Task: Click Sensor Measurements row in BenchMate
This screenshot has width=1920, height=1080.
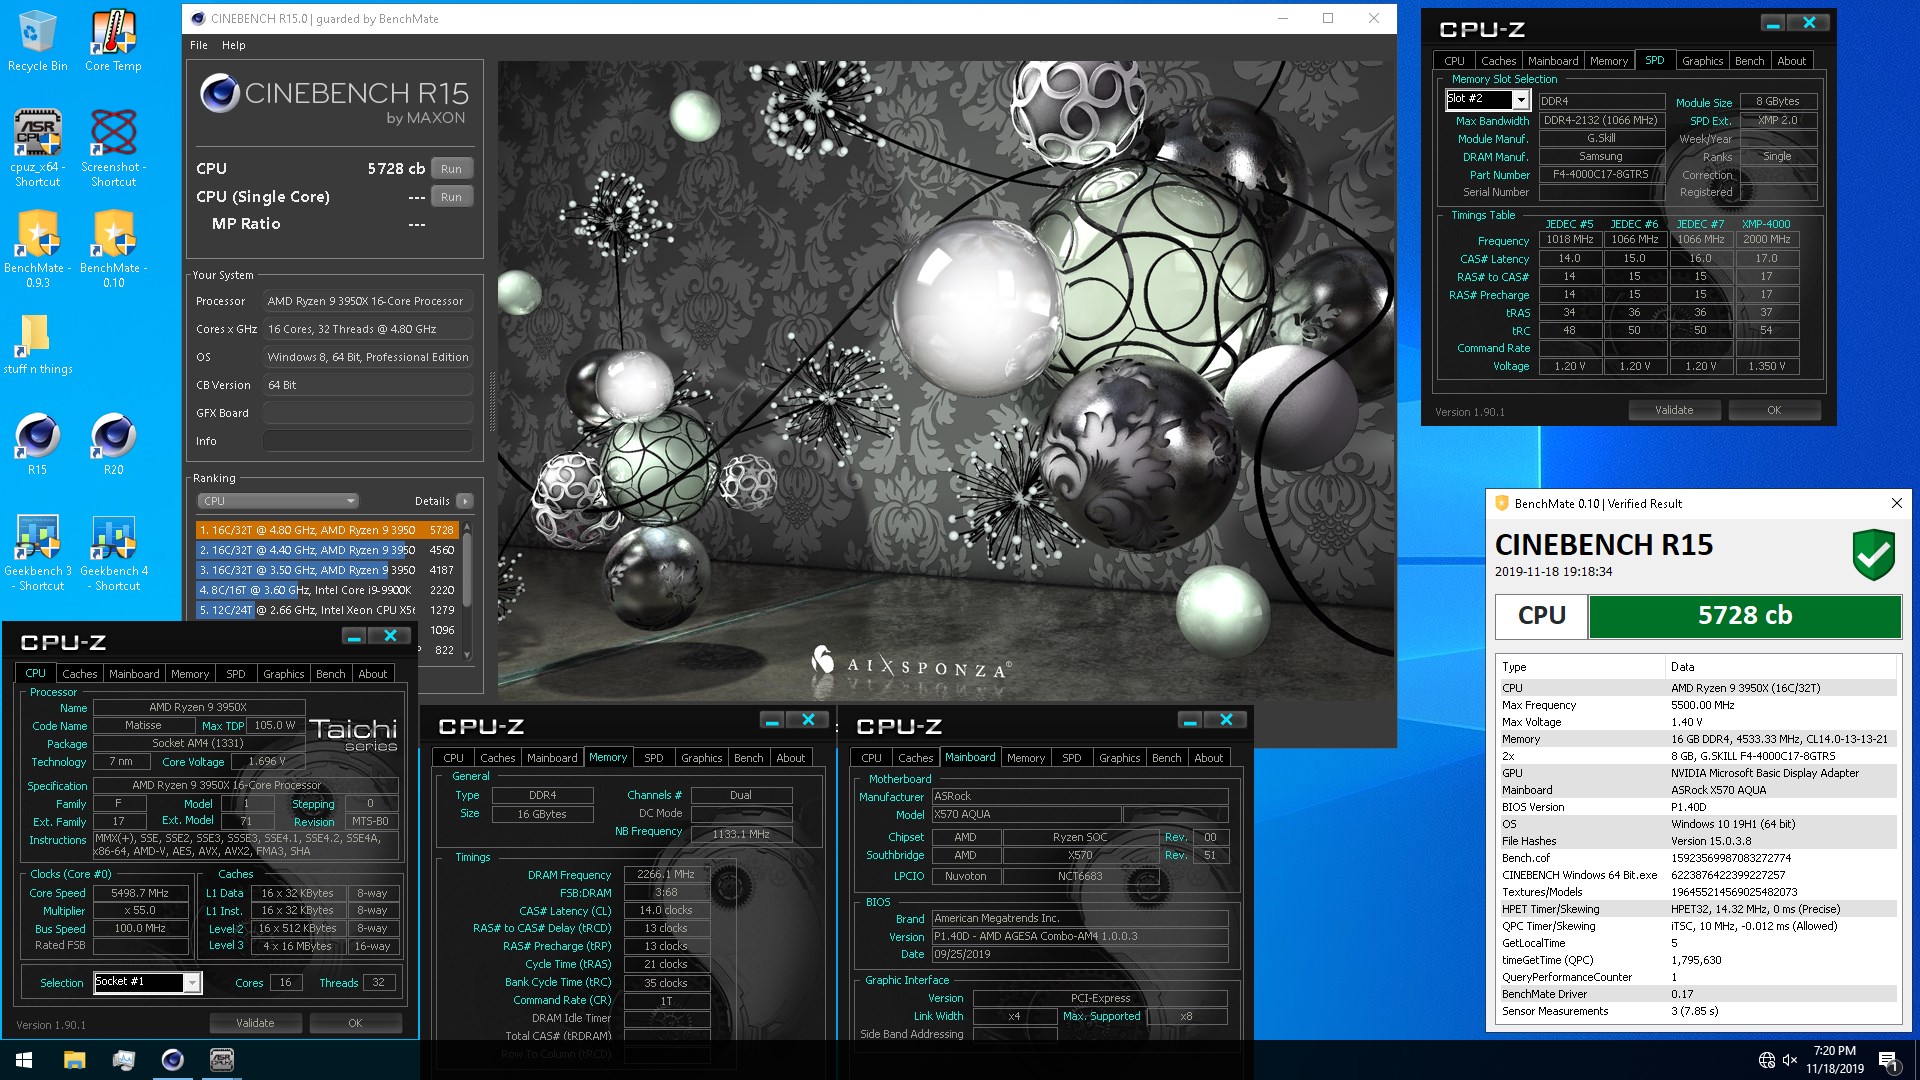Action: click(x=1697, y=1011)
